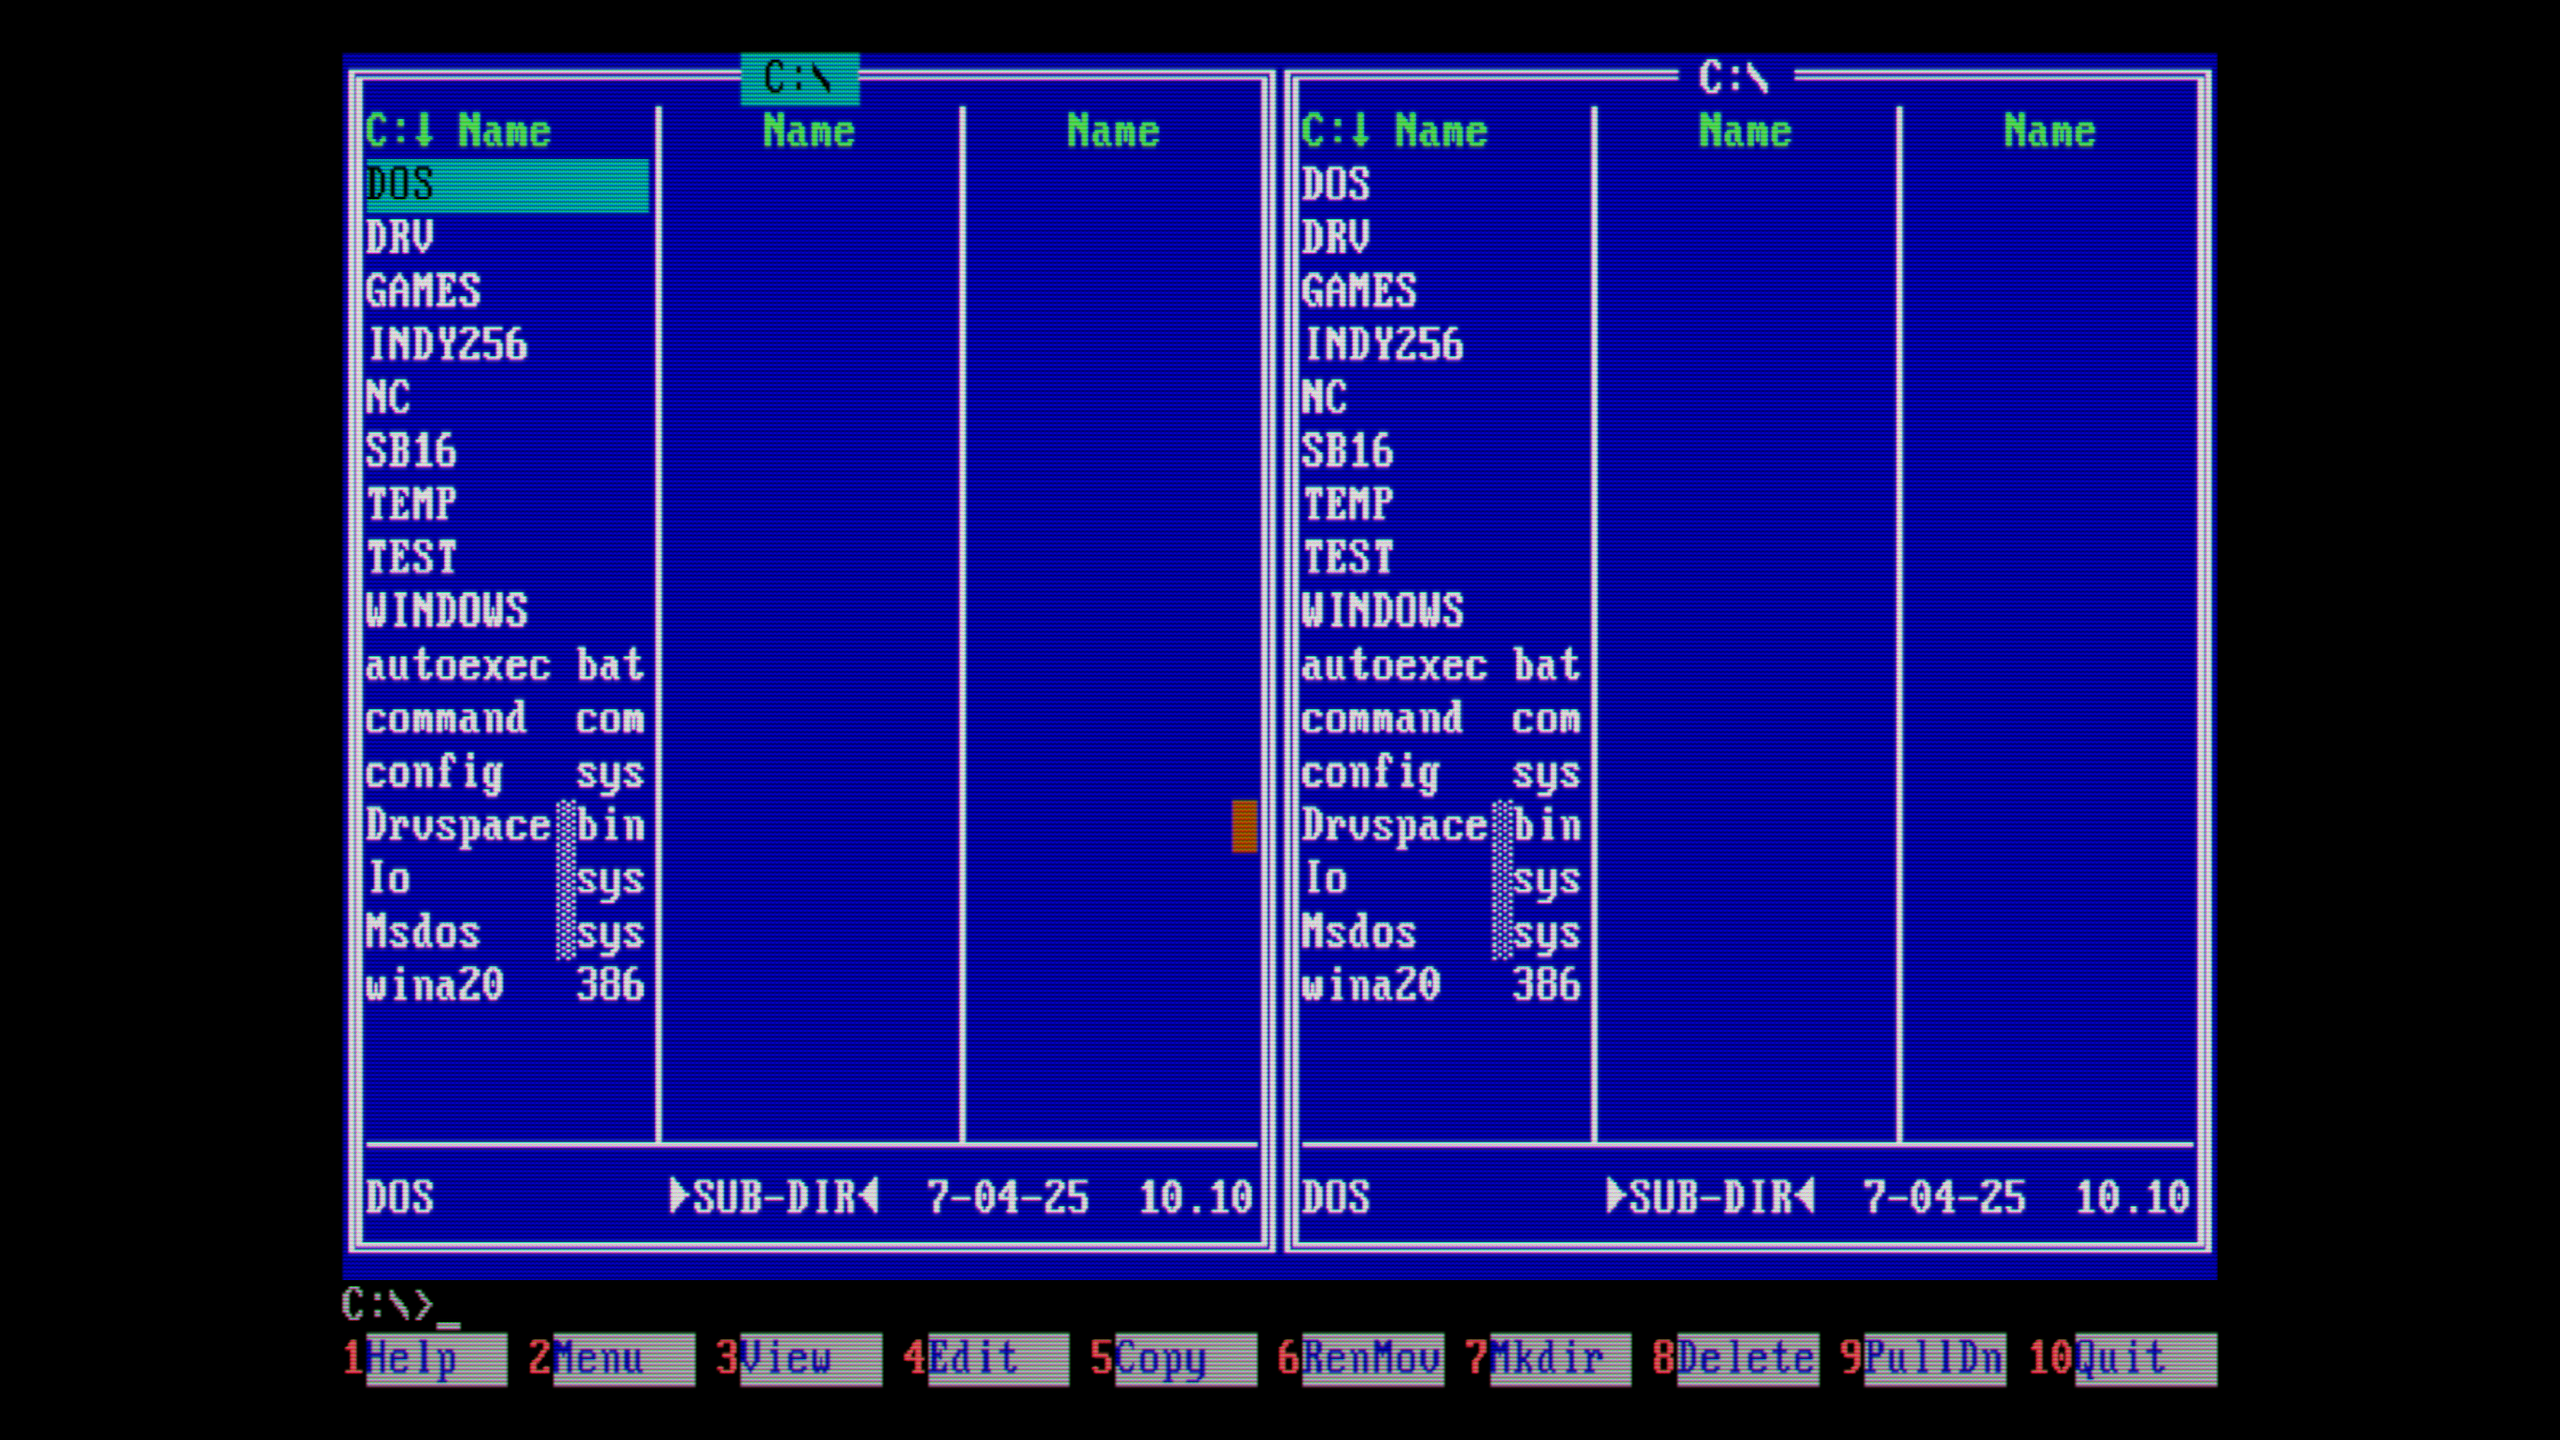
Task: Select SB16 directory in right panel
Action: click(1443, 451)
